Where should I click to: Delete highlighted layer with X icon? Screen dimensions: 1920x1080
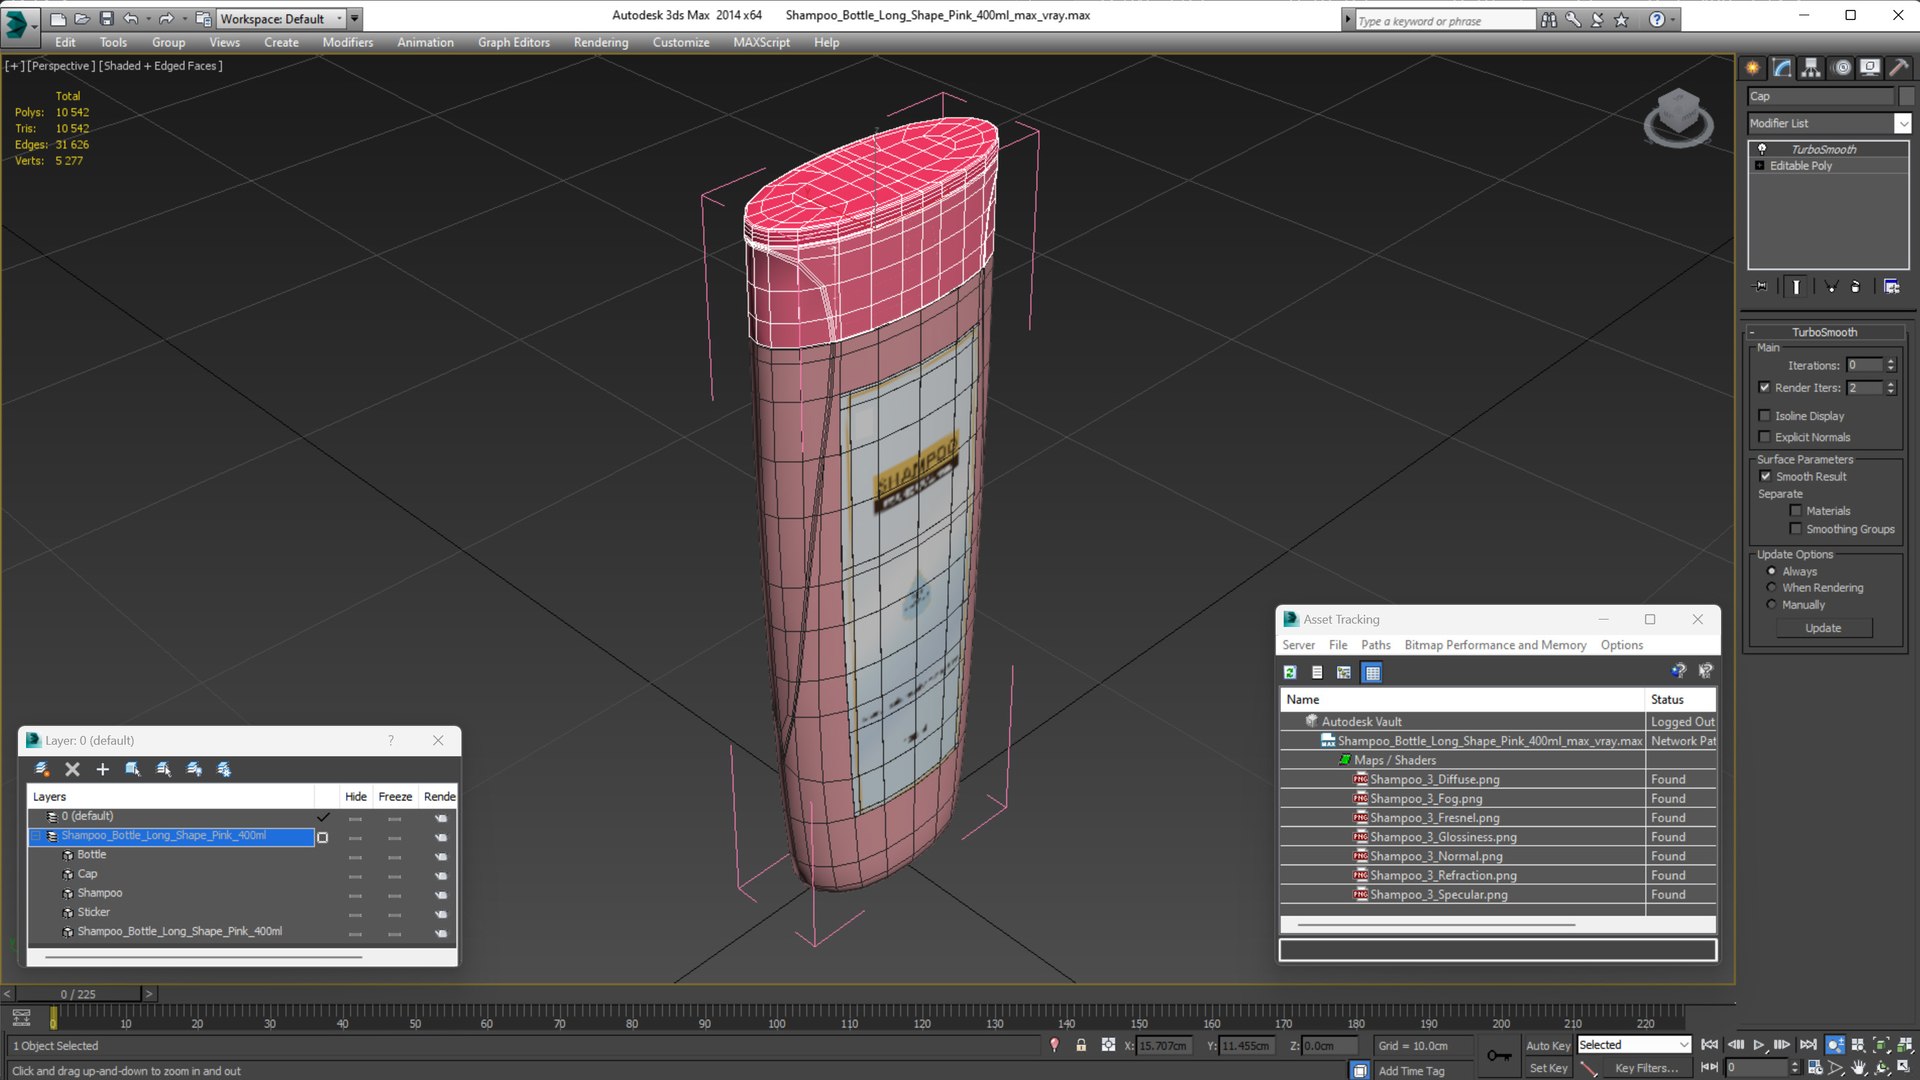point(72,769)
